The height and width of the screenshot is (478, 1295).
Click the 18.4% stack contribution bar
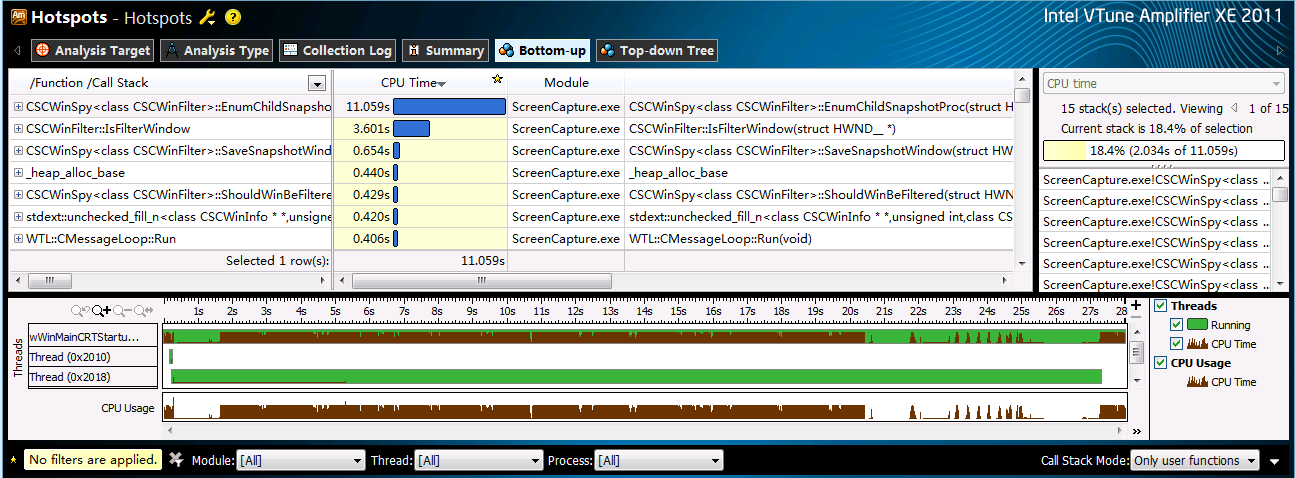[1163, 151]
